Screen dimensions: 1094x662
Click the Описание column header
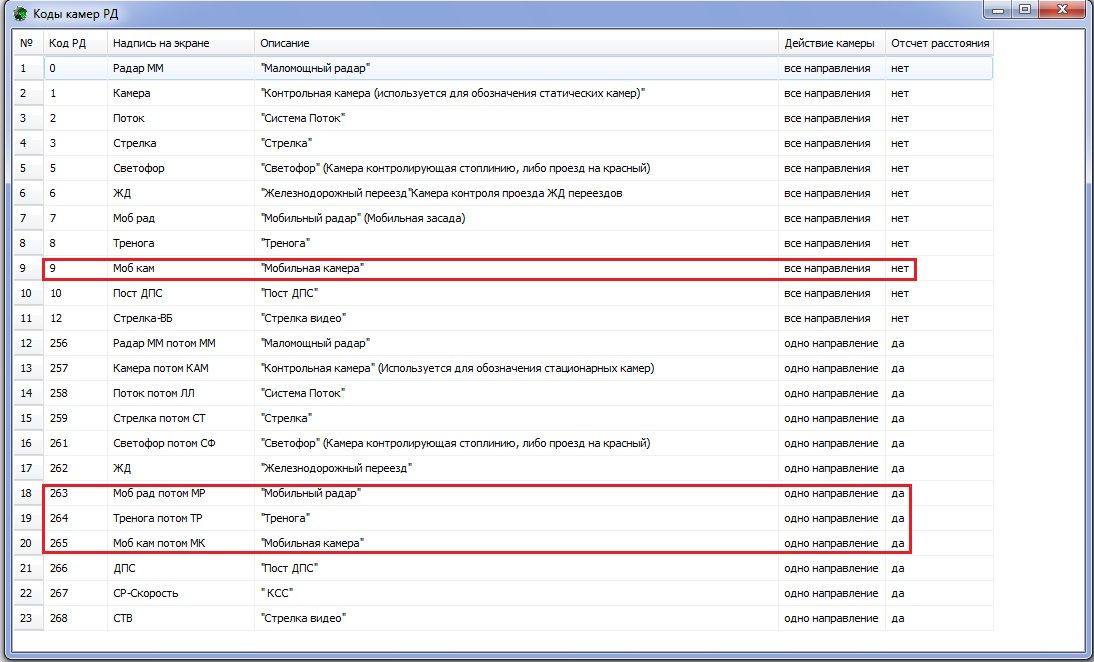pos(516,43)
